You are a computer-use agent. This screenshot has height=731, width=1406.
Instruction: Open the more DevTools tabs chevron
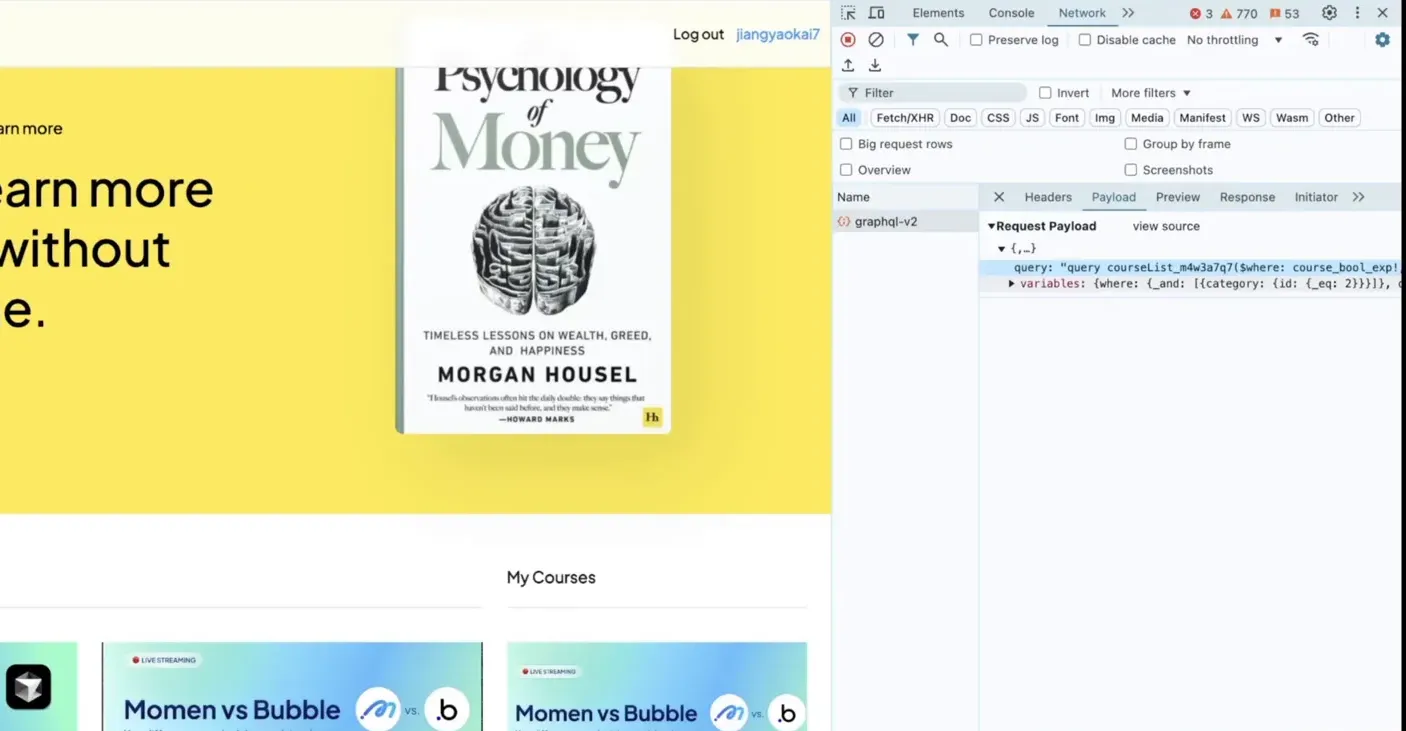pyautogui.click(x=1128, y=13)
